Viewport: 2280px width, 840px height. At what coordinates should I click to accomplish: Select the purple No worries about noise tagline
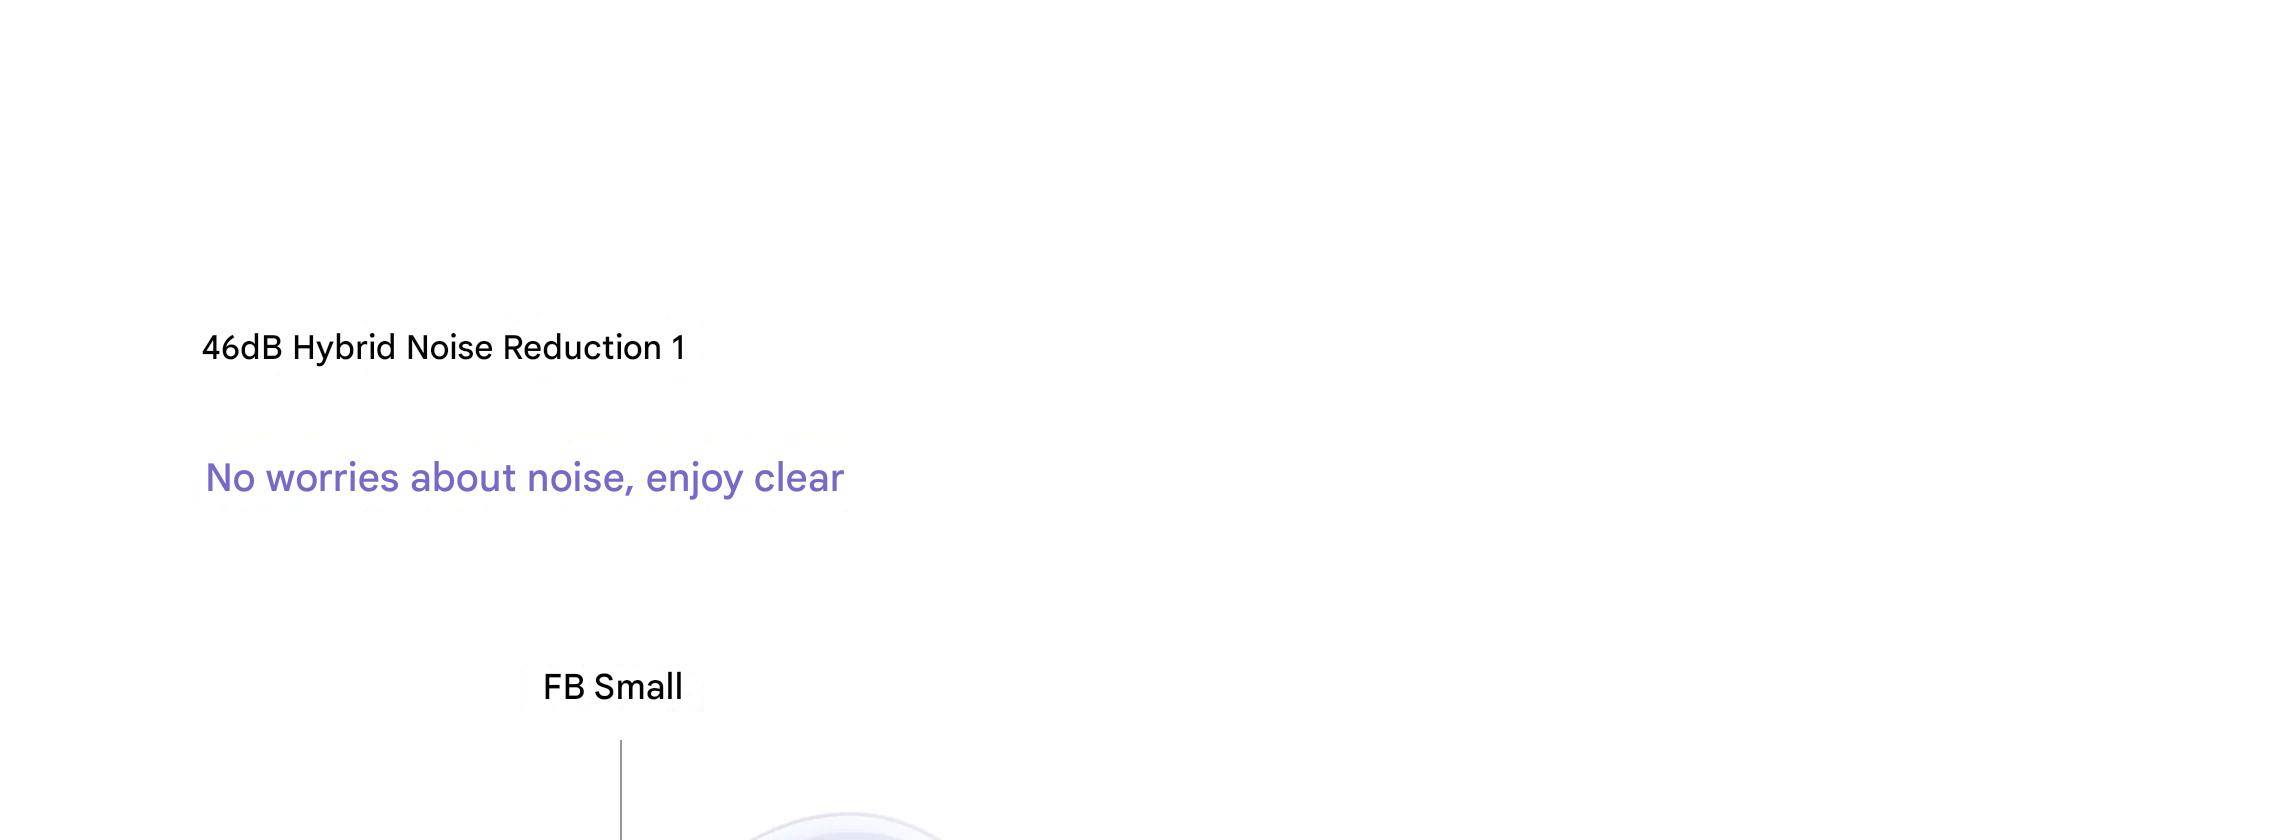coord(525,478)
